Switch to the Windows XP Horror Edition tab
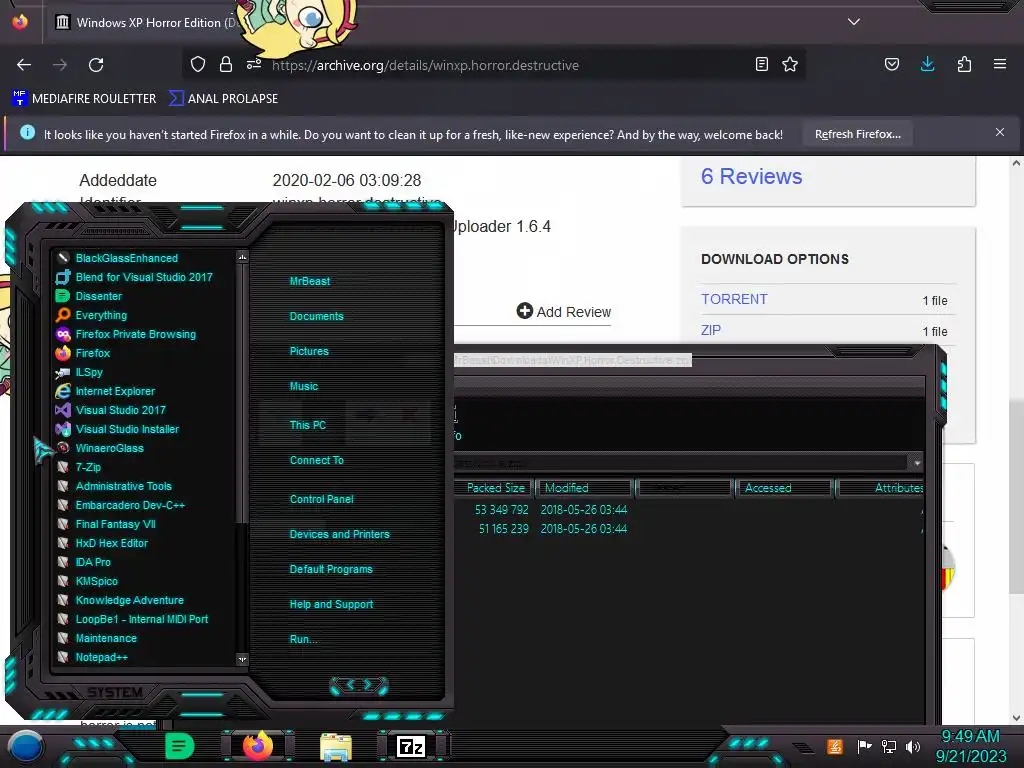This screenshot has height=768, width=1024. pyautogui.click(x=147, y=22)
